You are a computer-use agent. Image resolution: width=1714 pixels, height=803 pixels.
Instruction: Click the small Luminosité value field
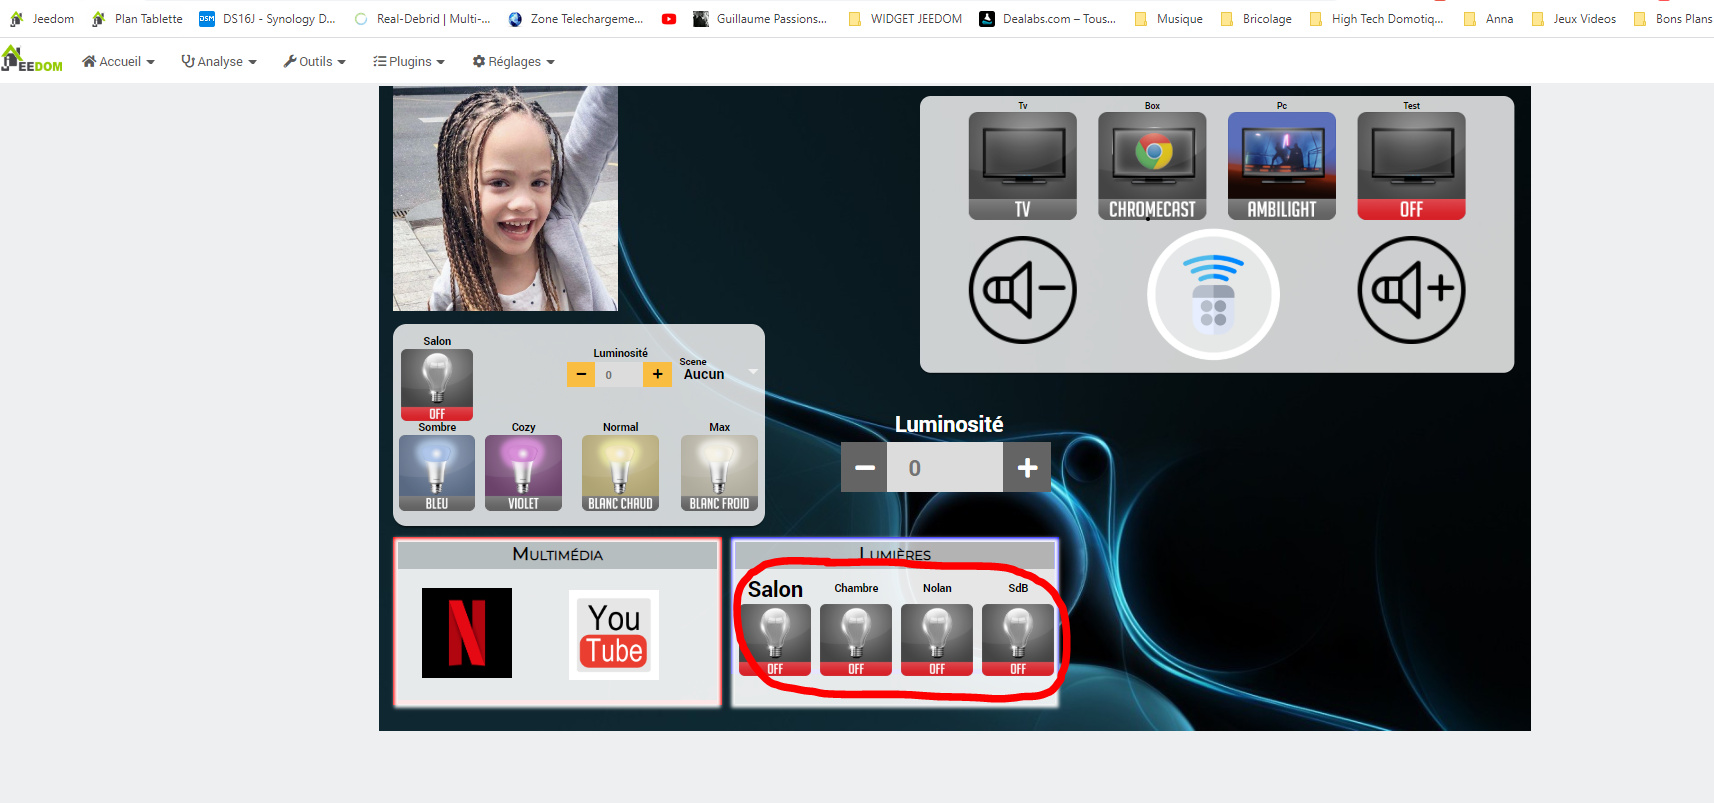click(x=619, y=375)
